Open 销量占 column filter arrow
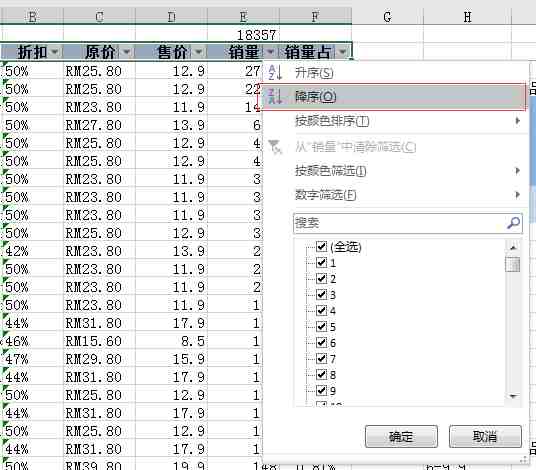 click(343, 52)
